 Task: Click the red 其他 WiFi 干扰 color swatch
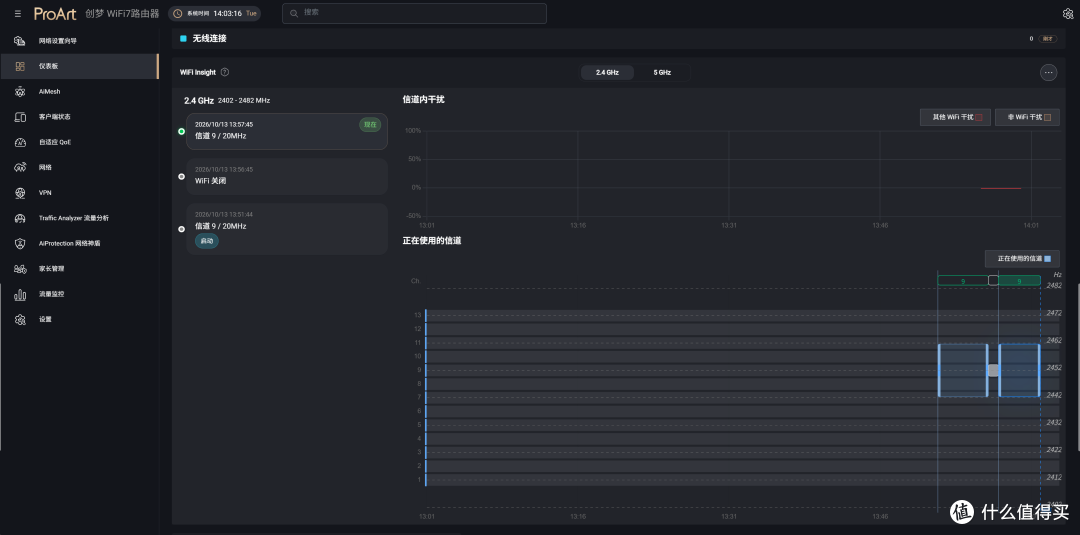tap(979, 118)
